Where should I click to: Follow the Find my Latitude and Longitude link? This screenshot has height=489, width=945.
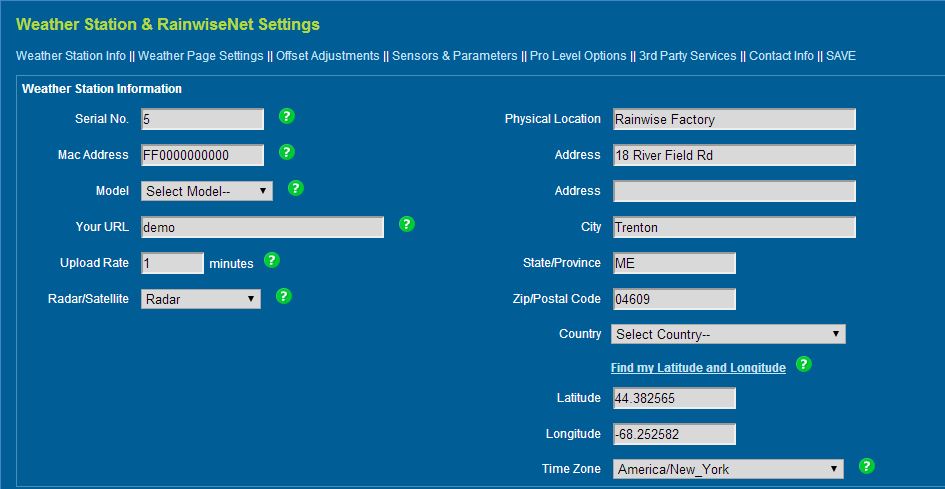coord(698,368)
